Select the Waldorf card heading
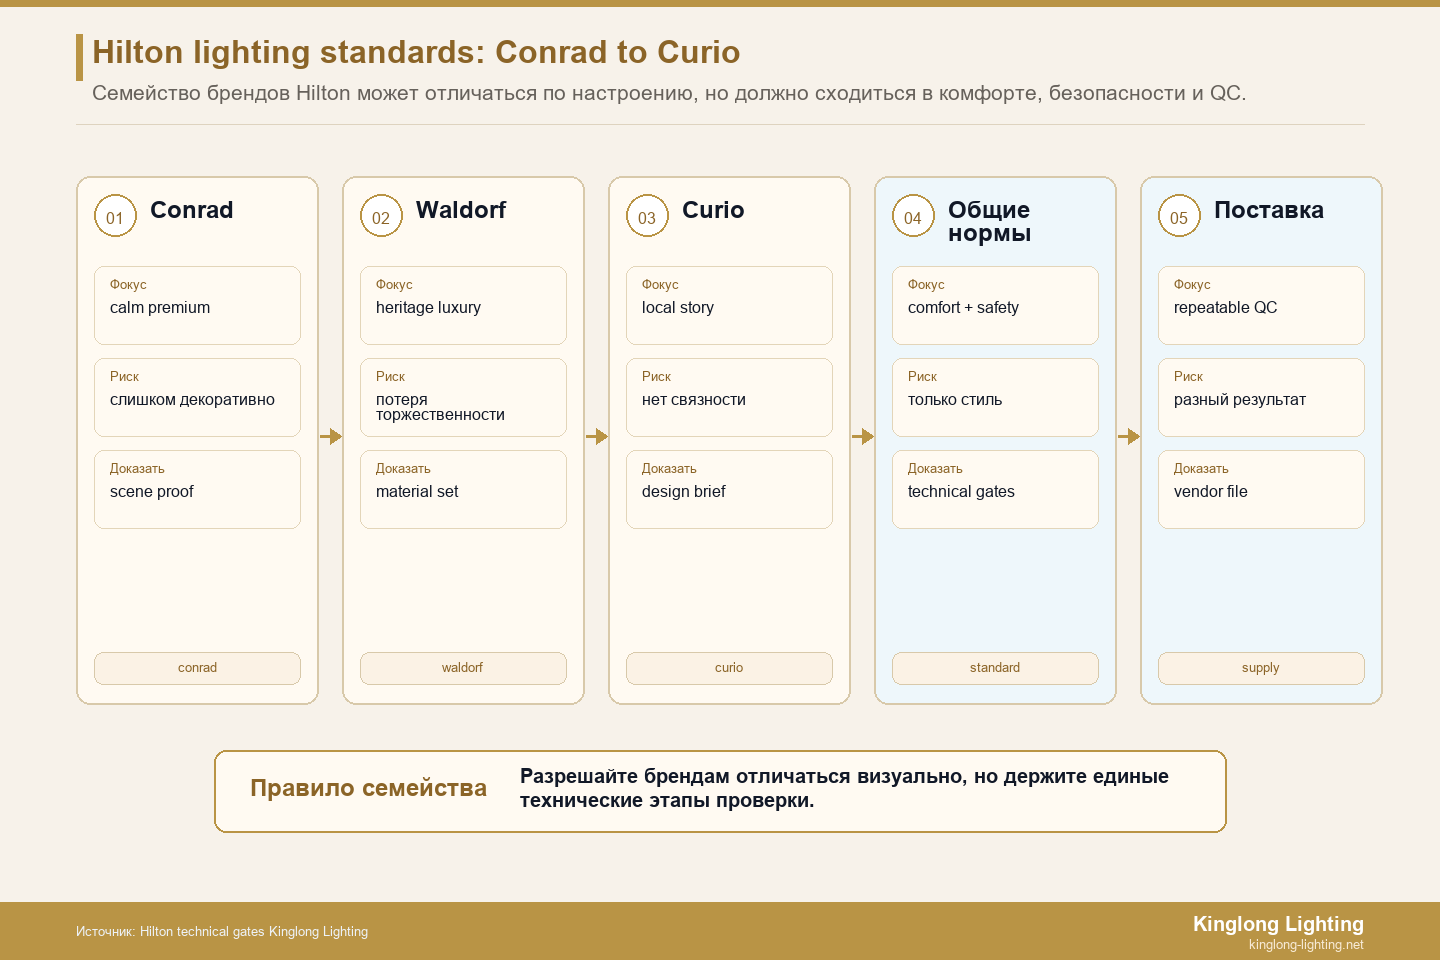Viewport: 1440px width, 960px height. 461,210
